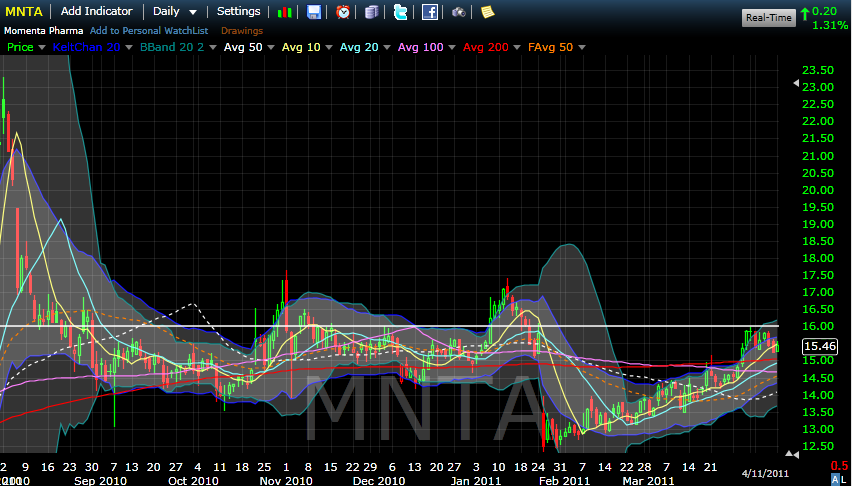Click the current price 15.46 marker
This screenshot has width=852, height=486.
(x=820, y=346)
